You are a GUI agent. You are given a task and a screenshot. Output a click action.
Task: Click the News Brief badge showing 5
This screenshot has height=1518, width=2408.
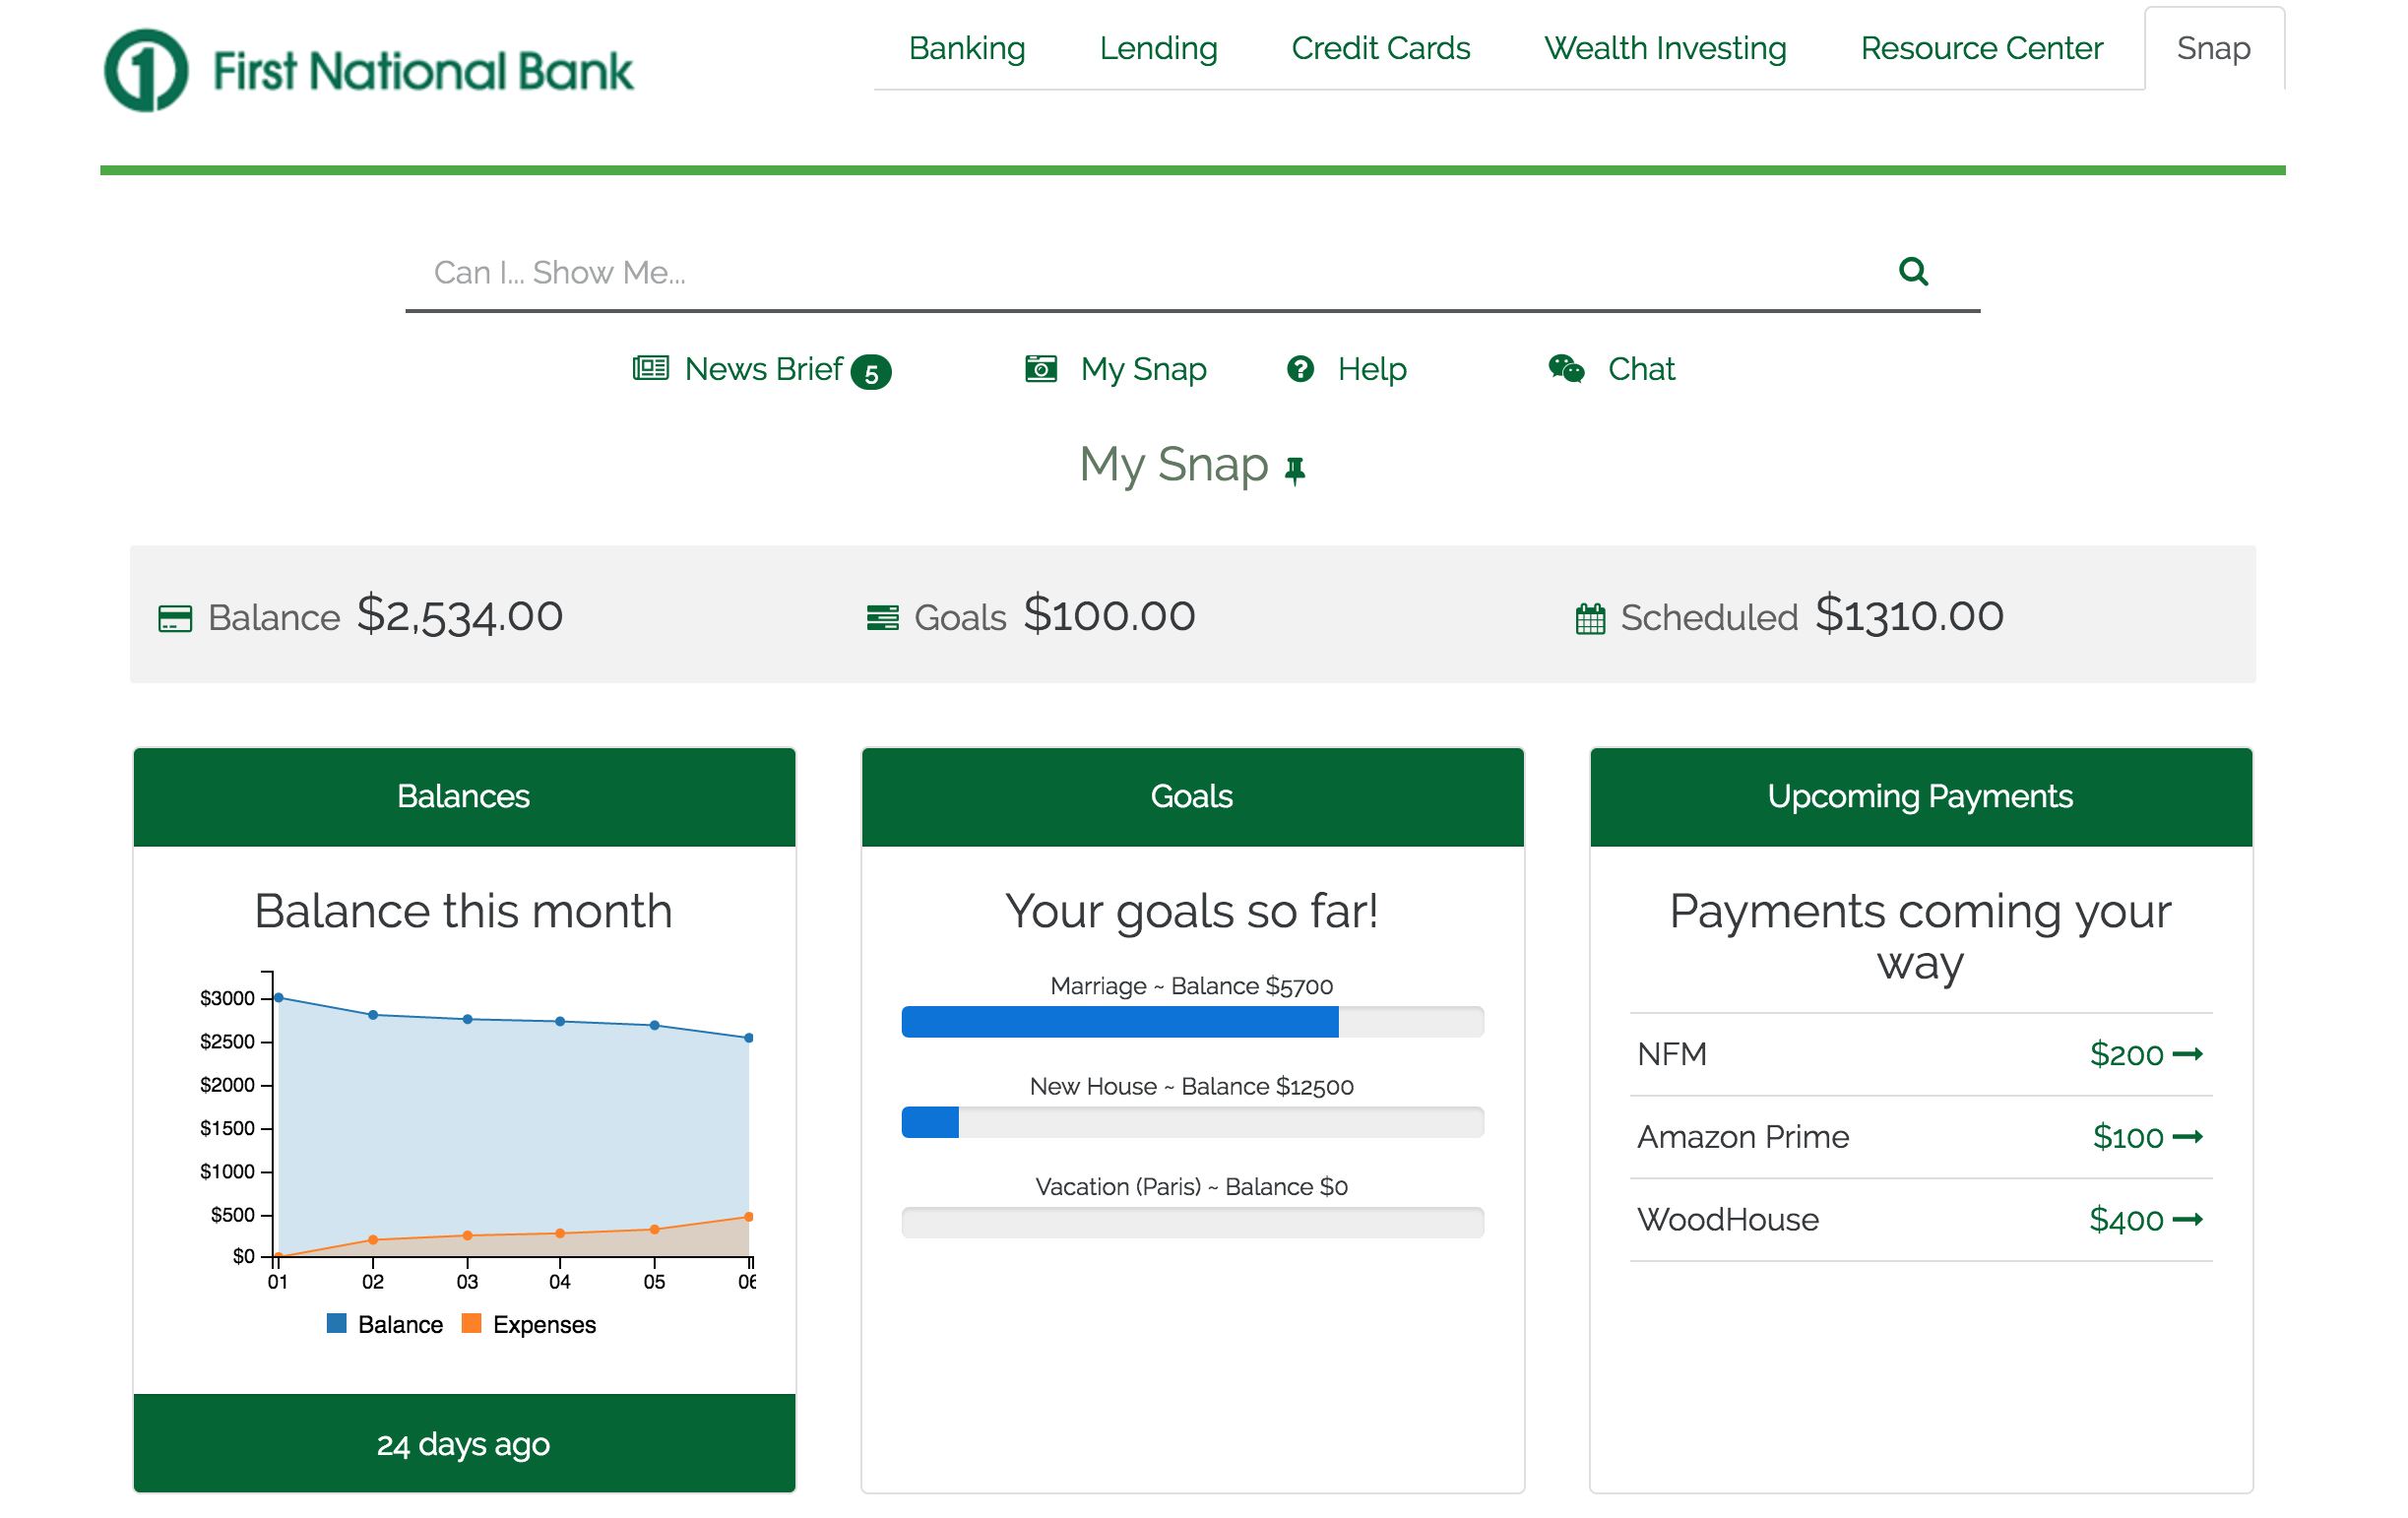pyautogui.click(x=870, y=373)
